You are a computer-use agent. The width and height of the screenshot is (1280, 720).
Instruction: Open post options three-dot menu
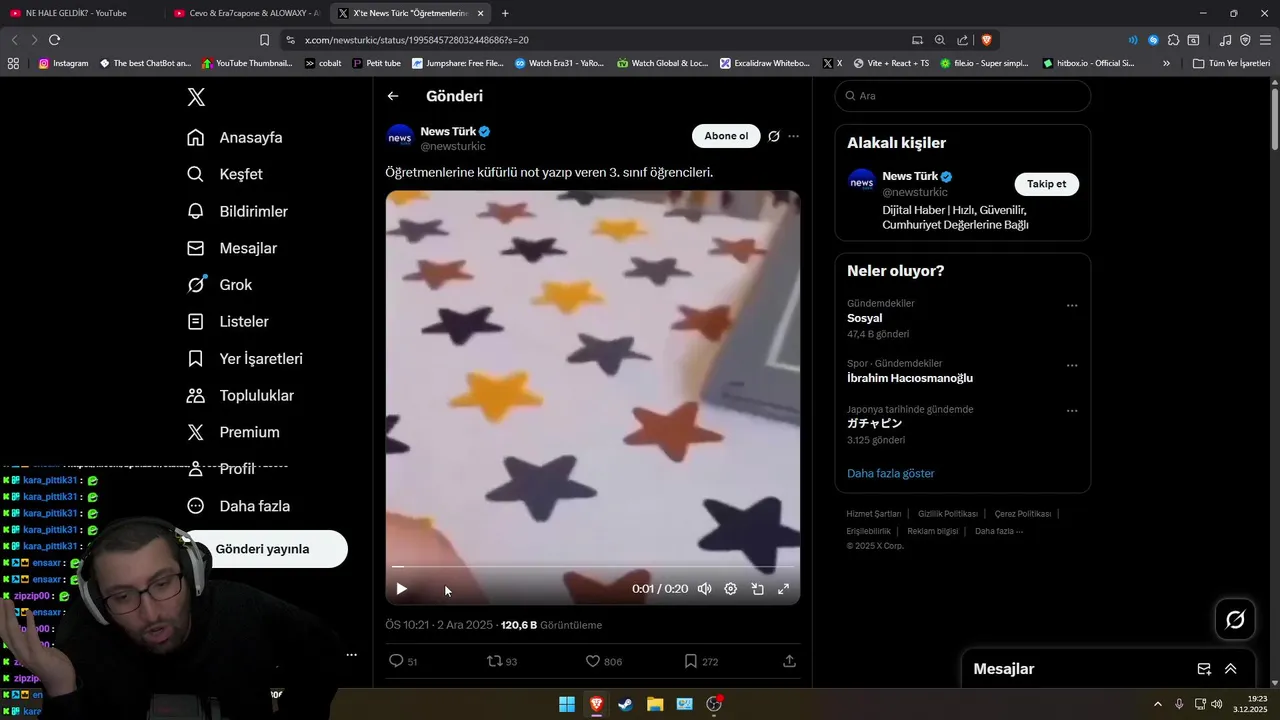coord(793,136)
